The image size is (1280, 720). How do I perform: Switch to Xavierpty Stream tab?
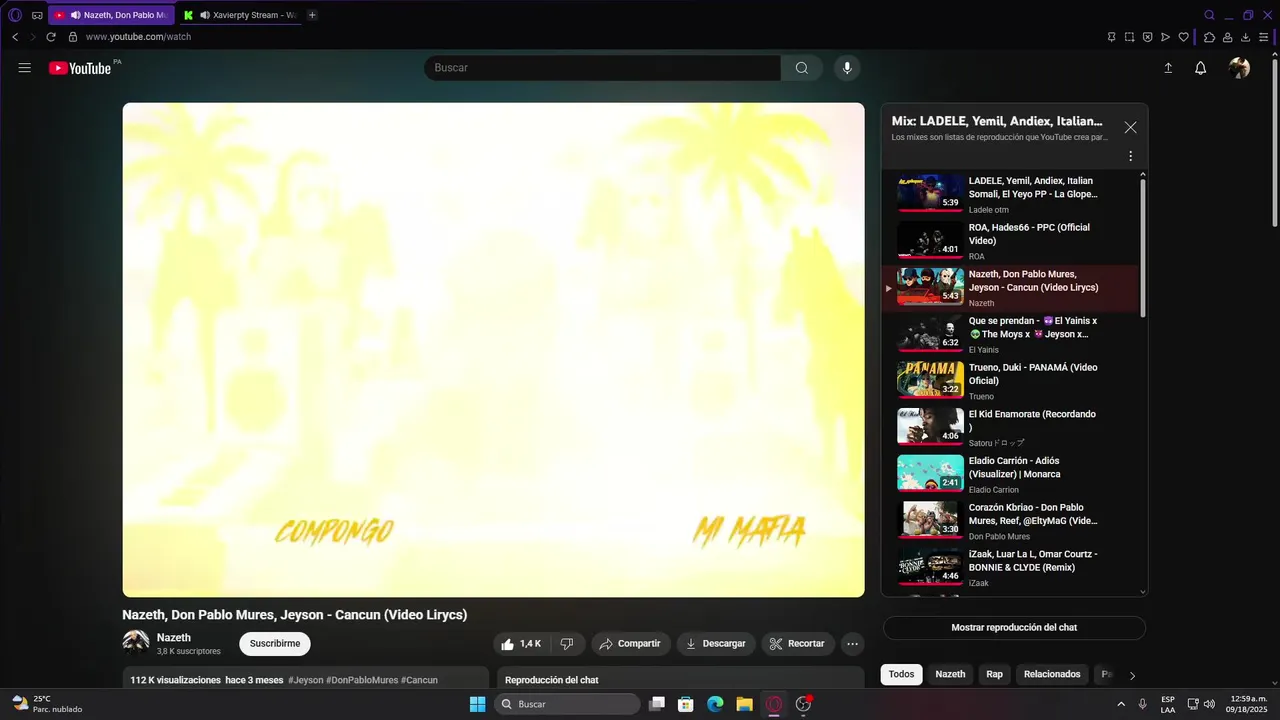pos(240,15)
